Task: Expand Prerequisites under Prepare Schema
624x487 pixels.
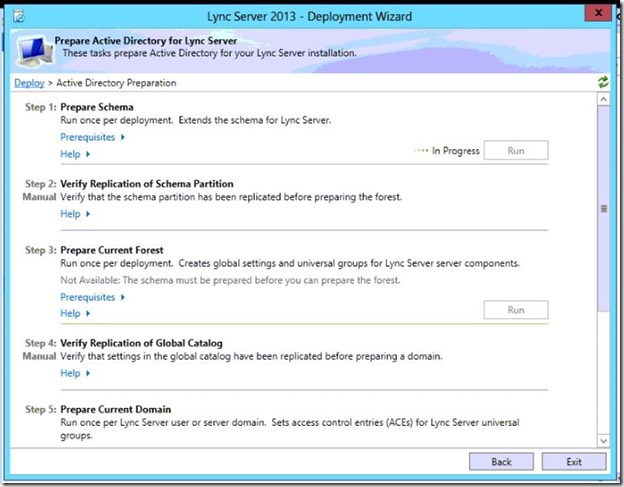Action: pos(92,137)
